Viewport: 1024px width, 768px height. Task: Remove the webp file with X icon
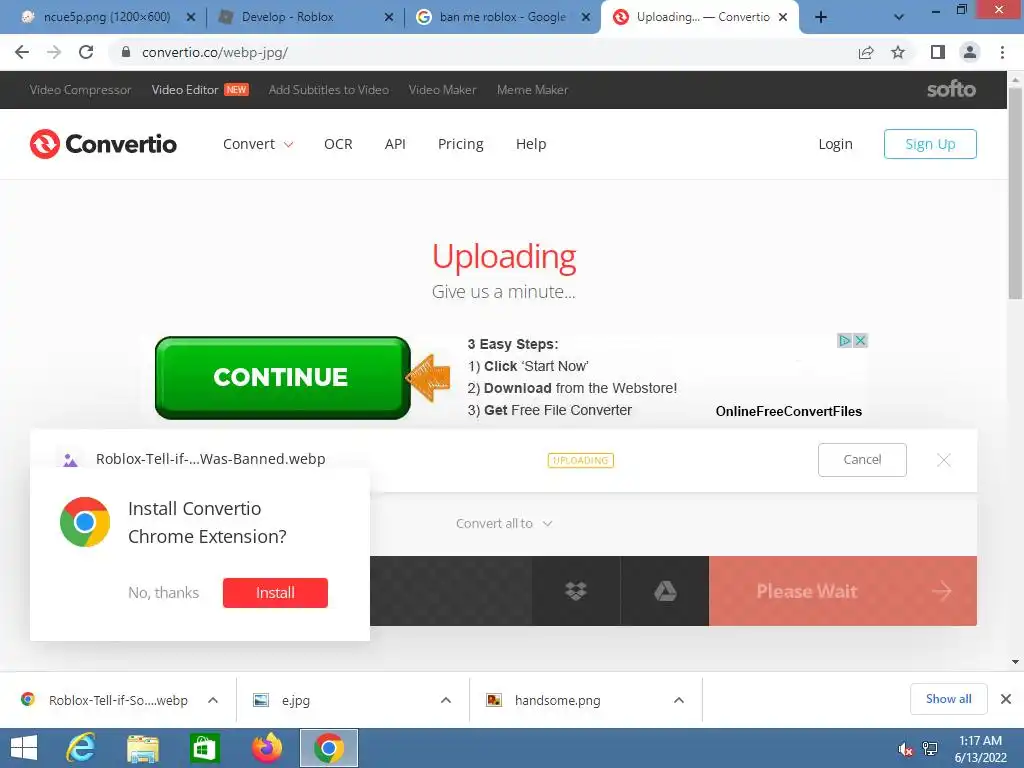pyautogui.click(x=944, y=460)
